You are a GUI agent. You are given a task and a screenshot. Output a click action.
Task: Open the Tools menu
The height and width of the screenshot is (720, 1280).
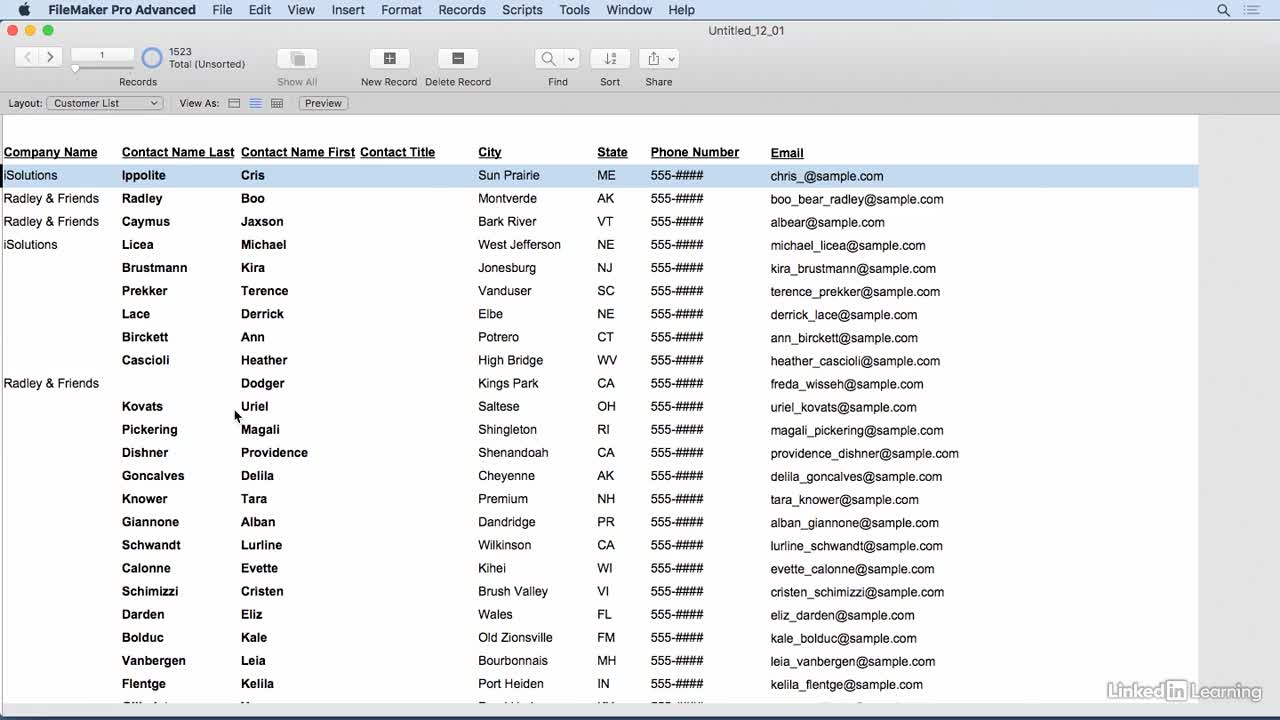pyautogui.click(x=574, y=10)
